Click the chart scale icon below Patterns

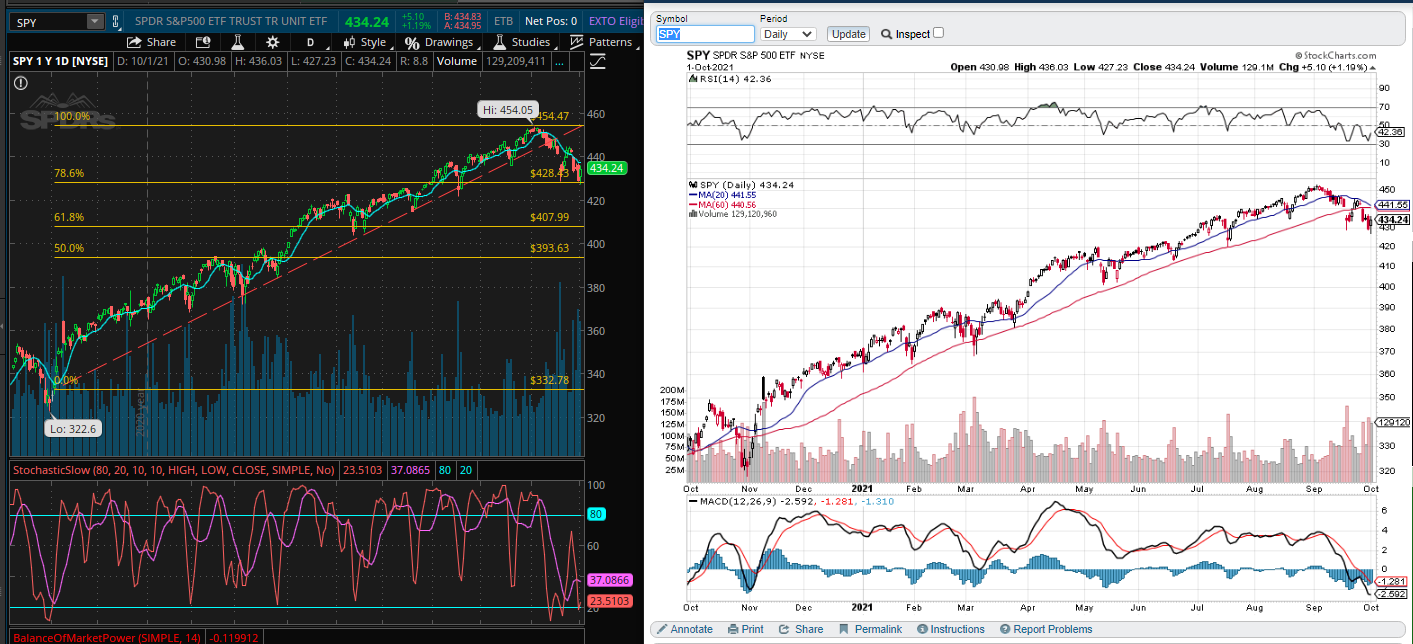(x=598, y=62)
